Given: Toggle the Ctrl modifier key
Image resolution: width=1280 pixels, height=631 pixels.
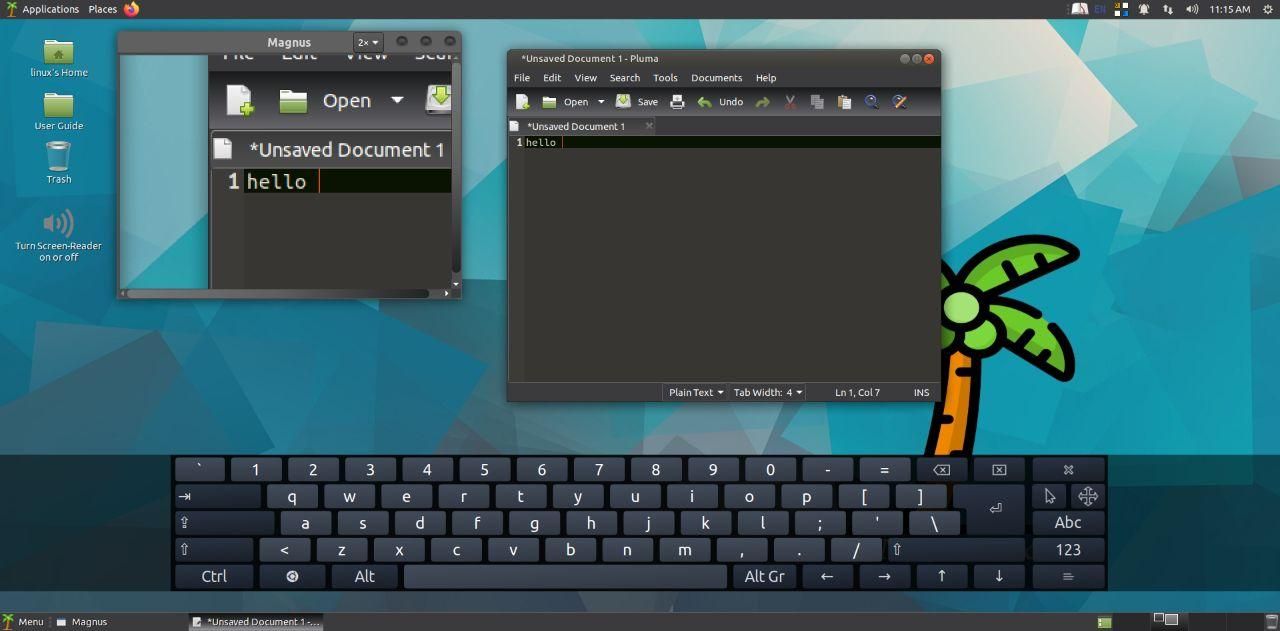Looking at the screenshot, I should pos(214,576).
